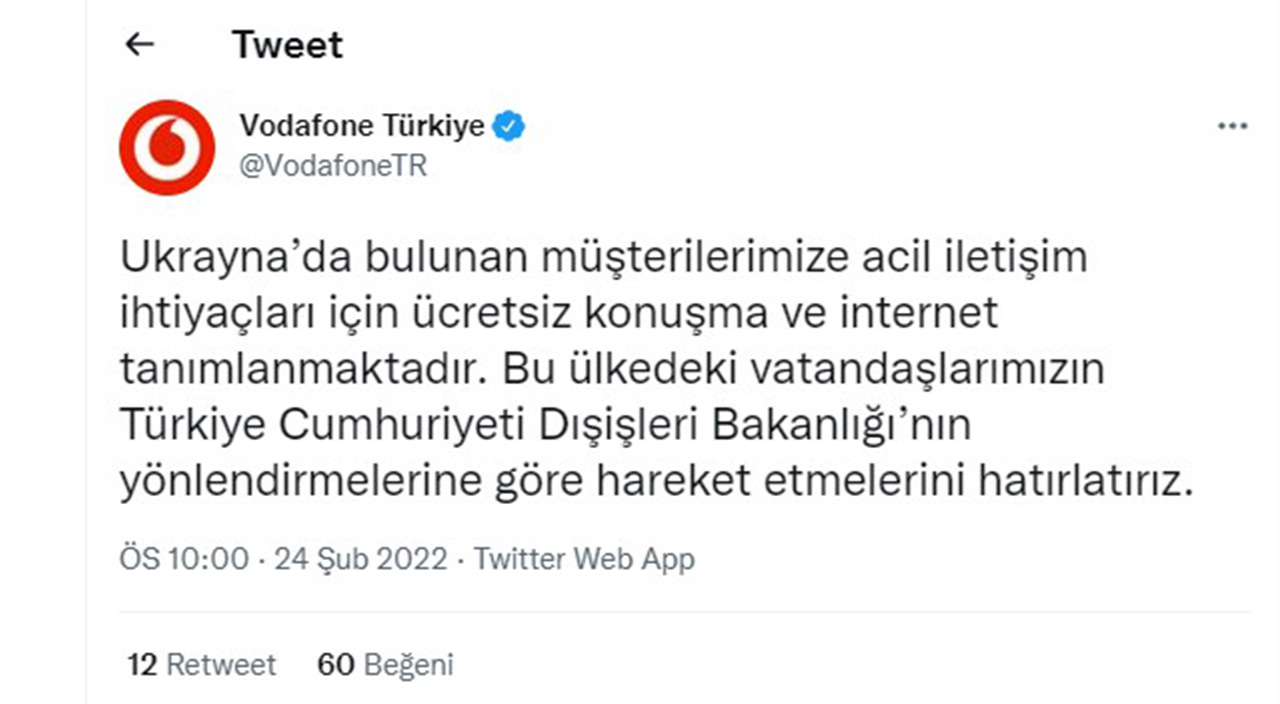1280x704 pixels.
Task: Click the 'Tweet' page header title
Action: point(287,44)
